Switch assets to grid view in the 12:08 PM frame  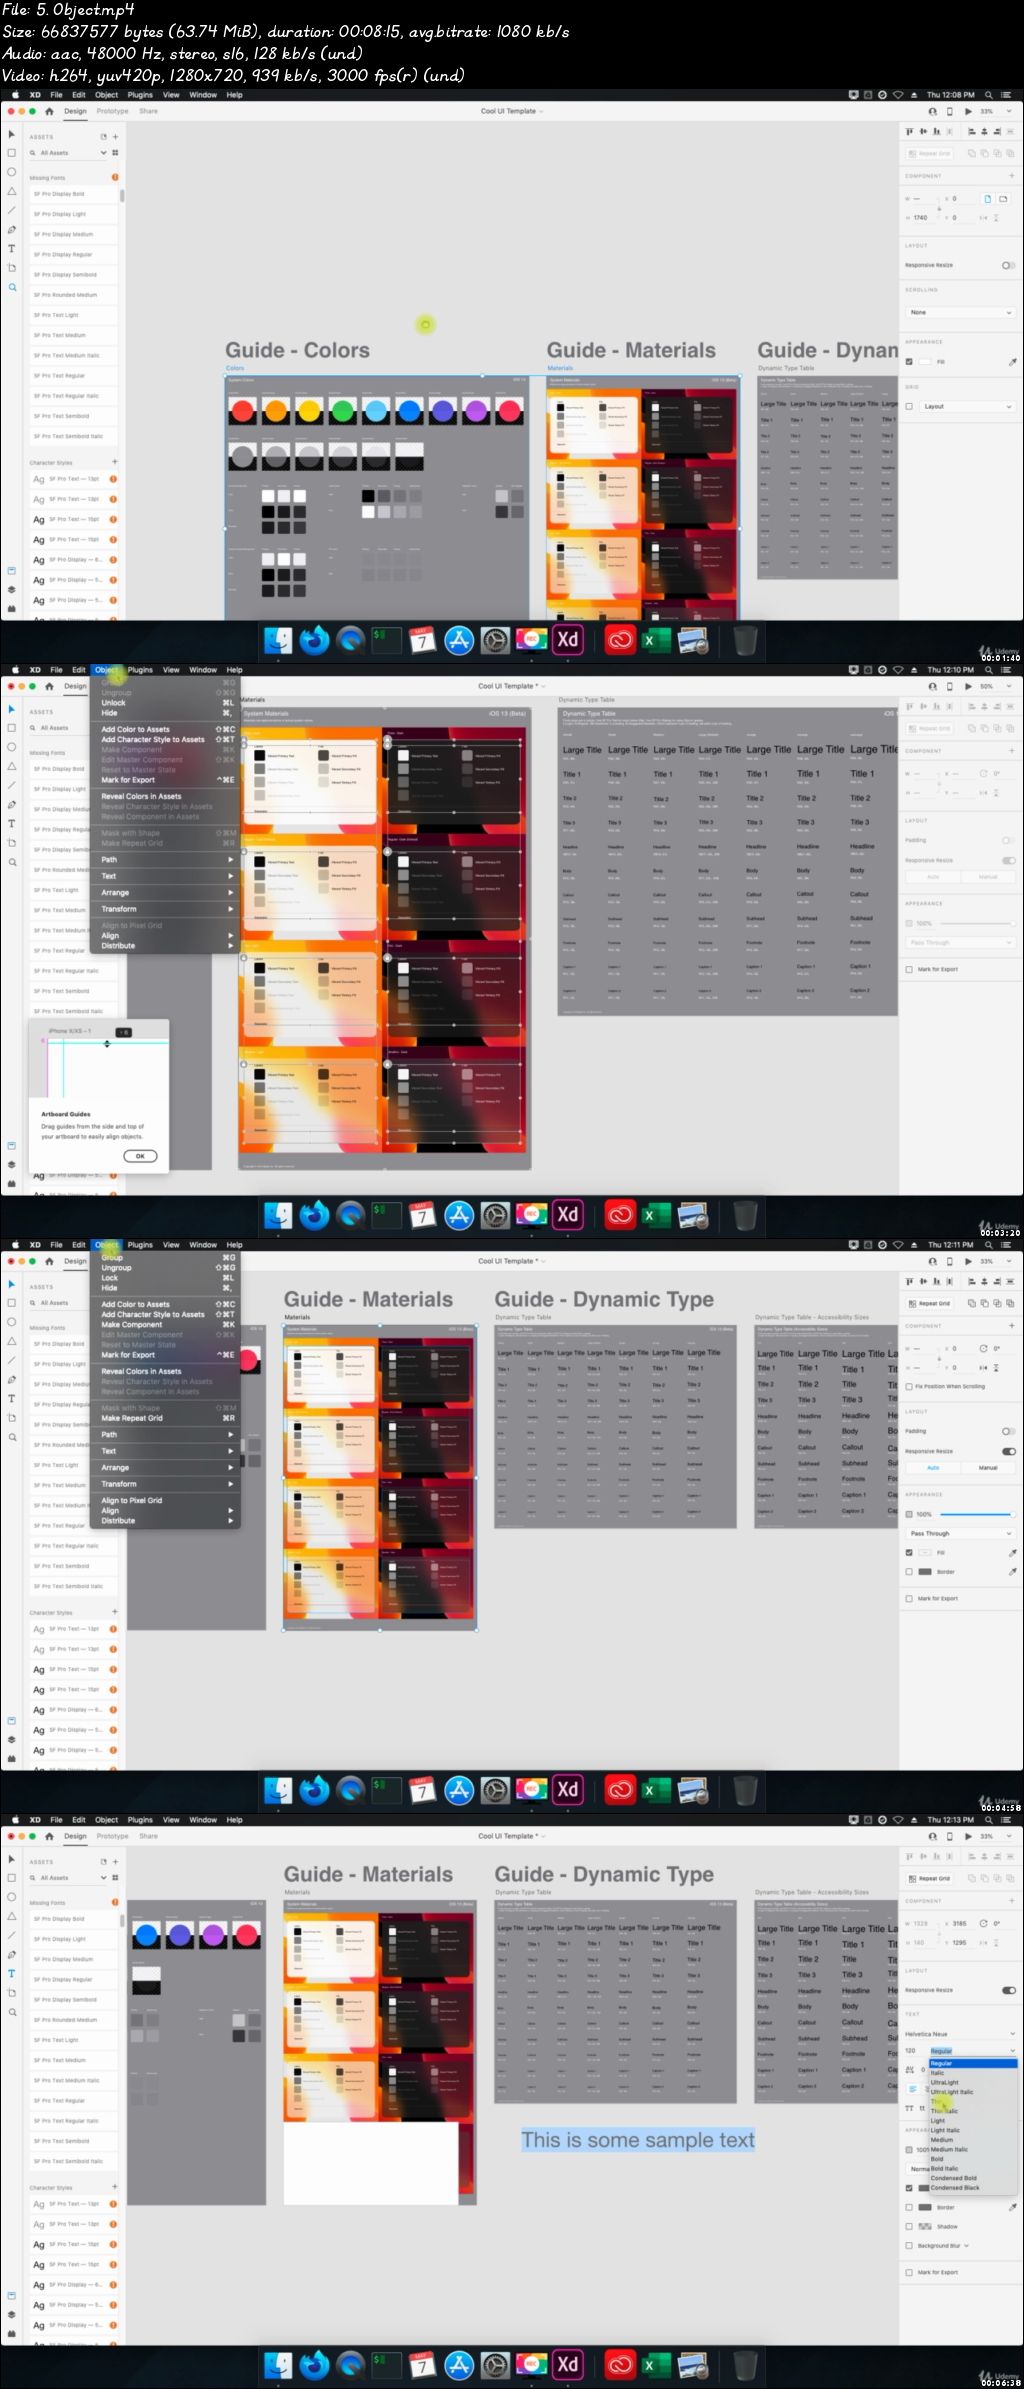(115, 153)
